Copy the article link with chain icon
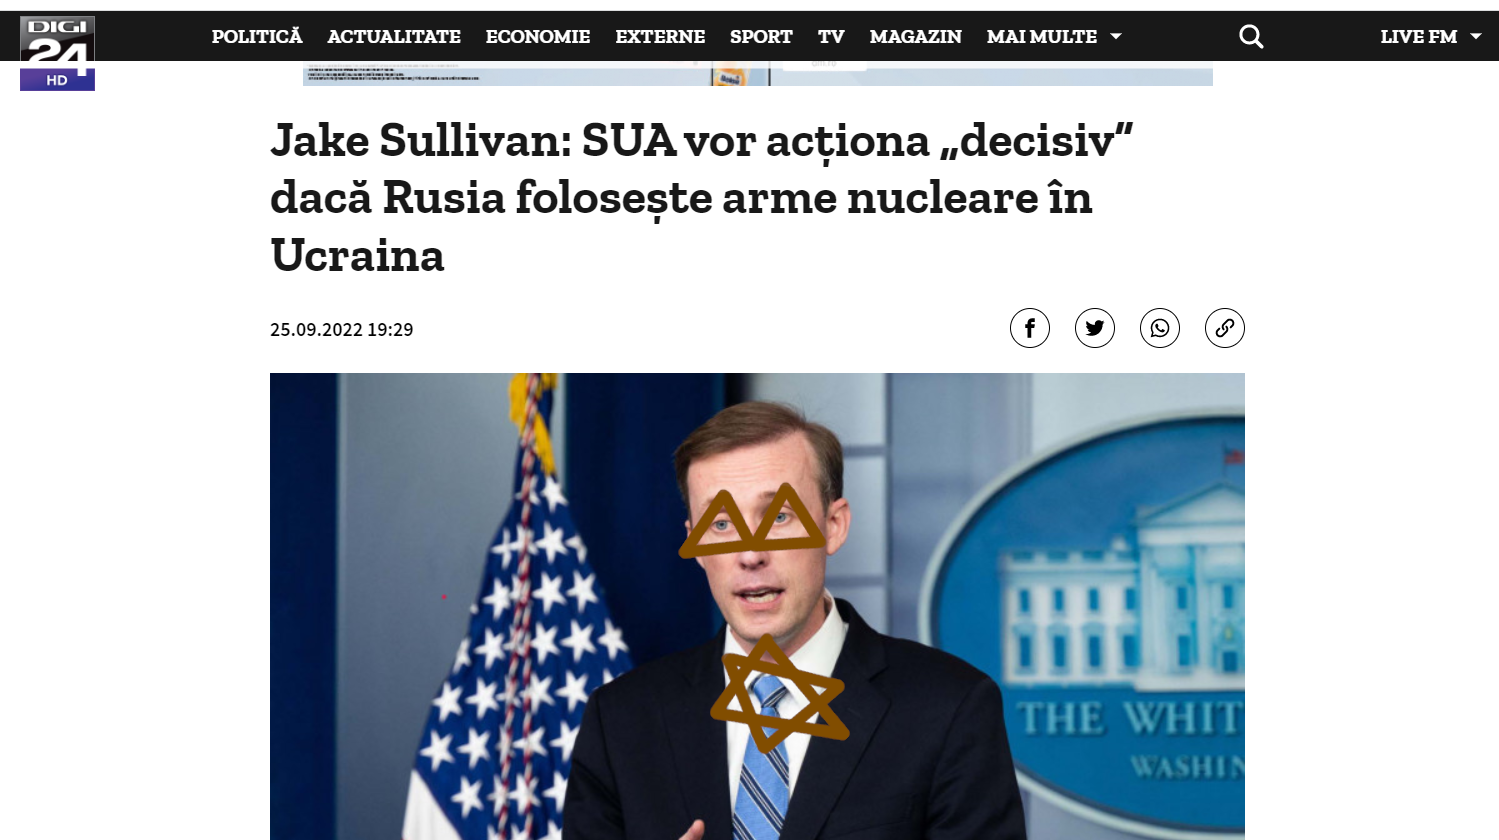The width and height of the screenshot is (1499, 840). [x=1224, y=328]
